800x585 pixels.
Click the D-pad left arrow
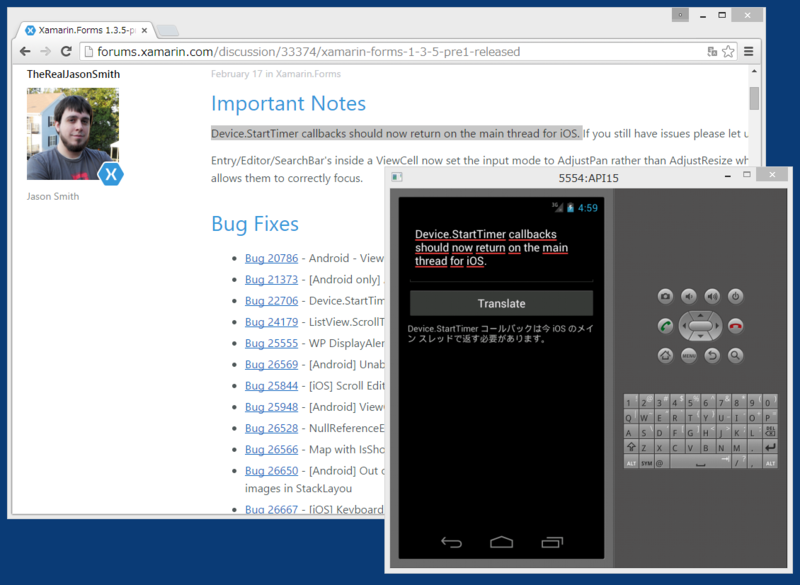[x=684, y=326]
